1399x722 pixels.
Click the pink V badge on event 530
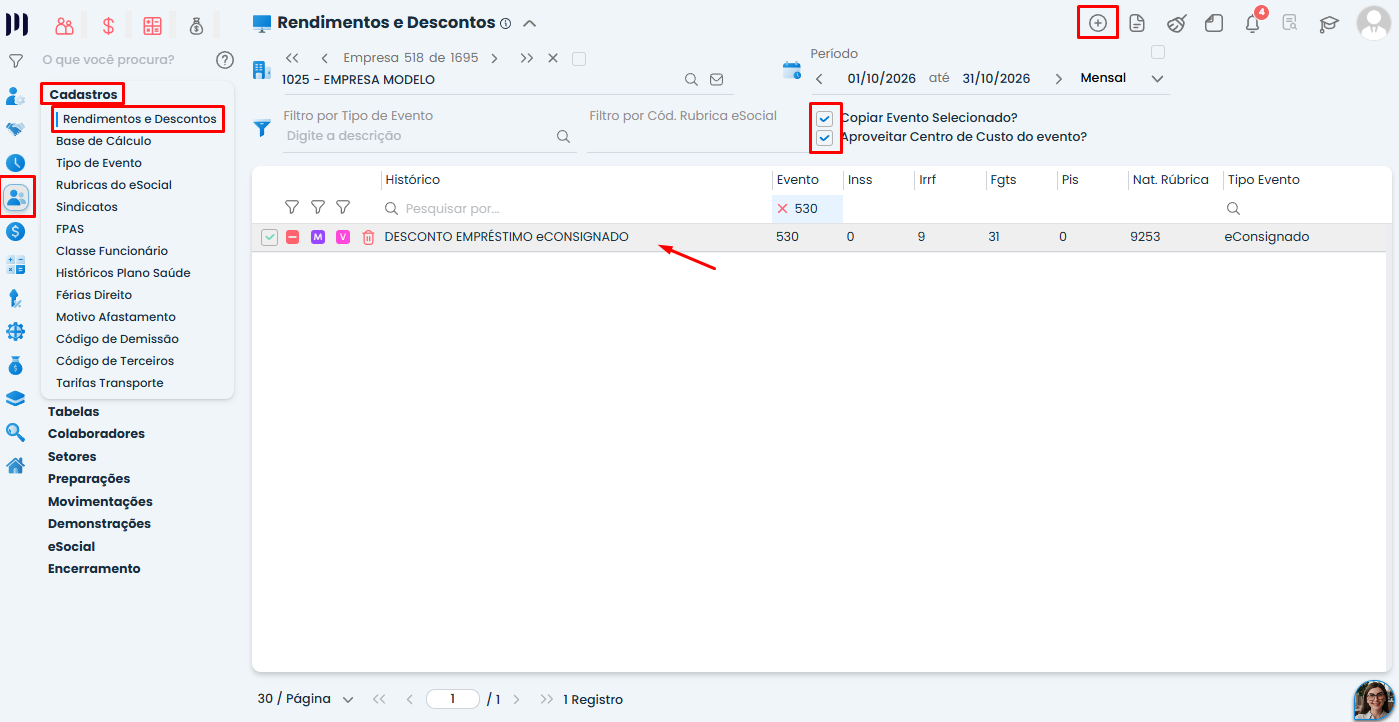(x=343, y=237)
